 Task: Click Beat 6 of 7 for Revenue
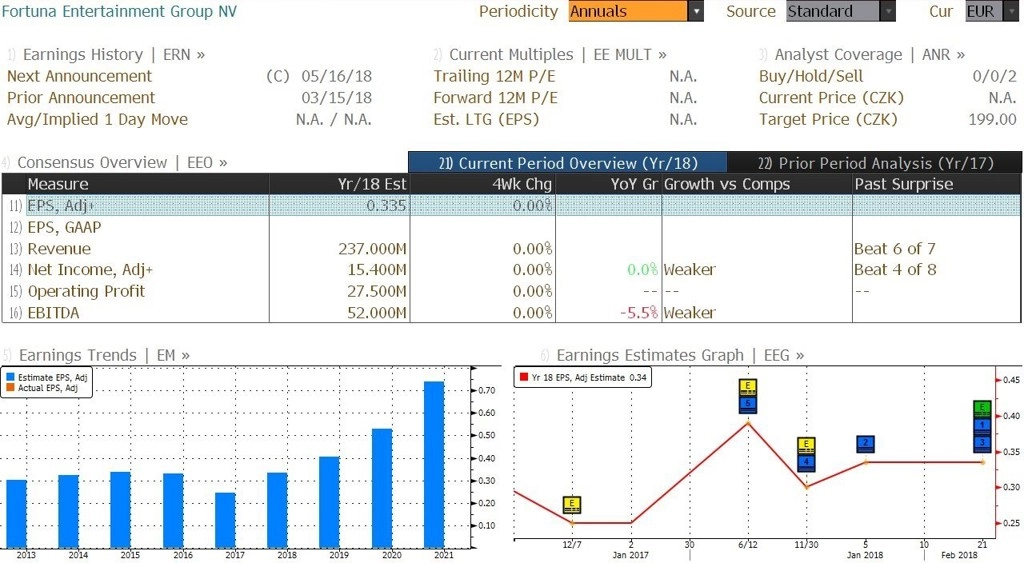pos(895,249)
